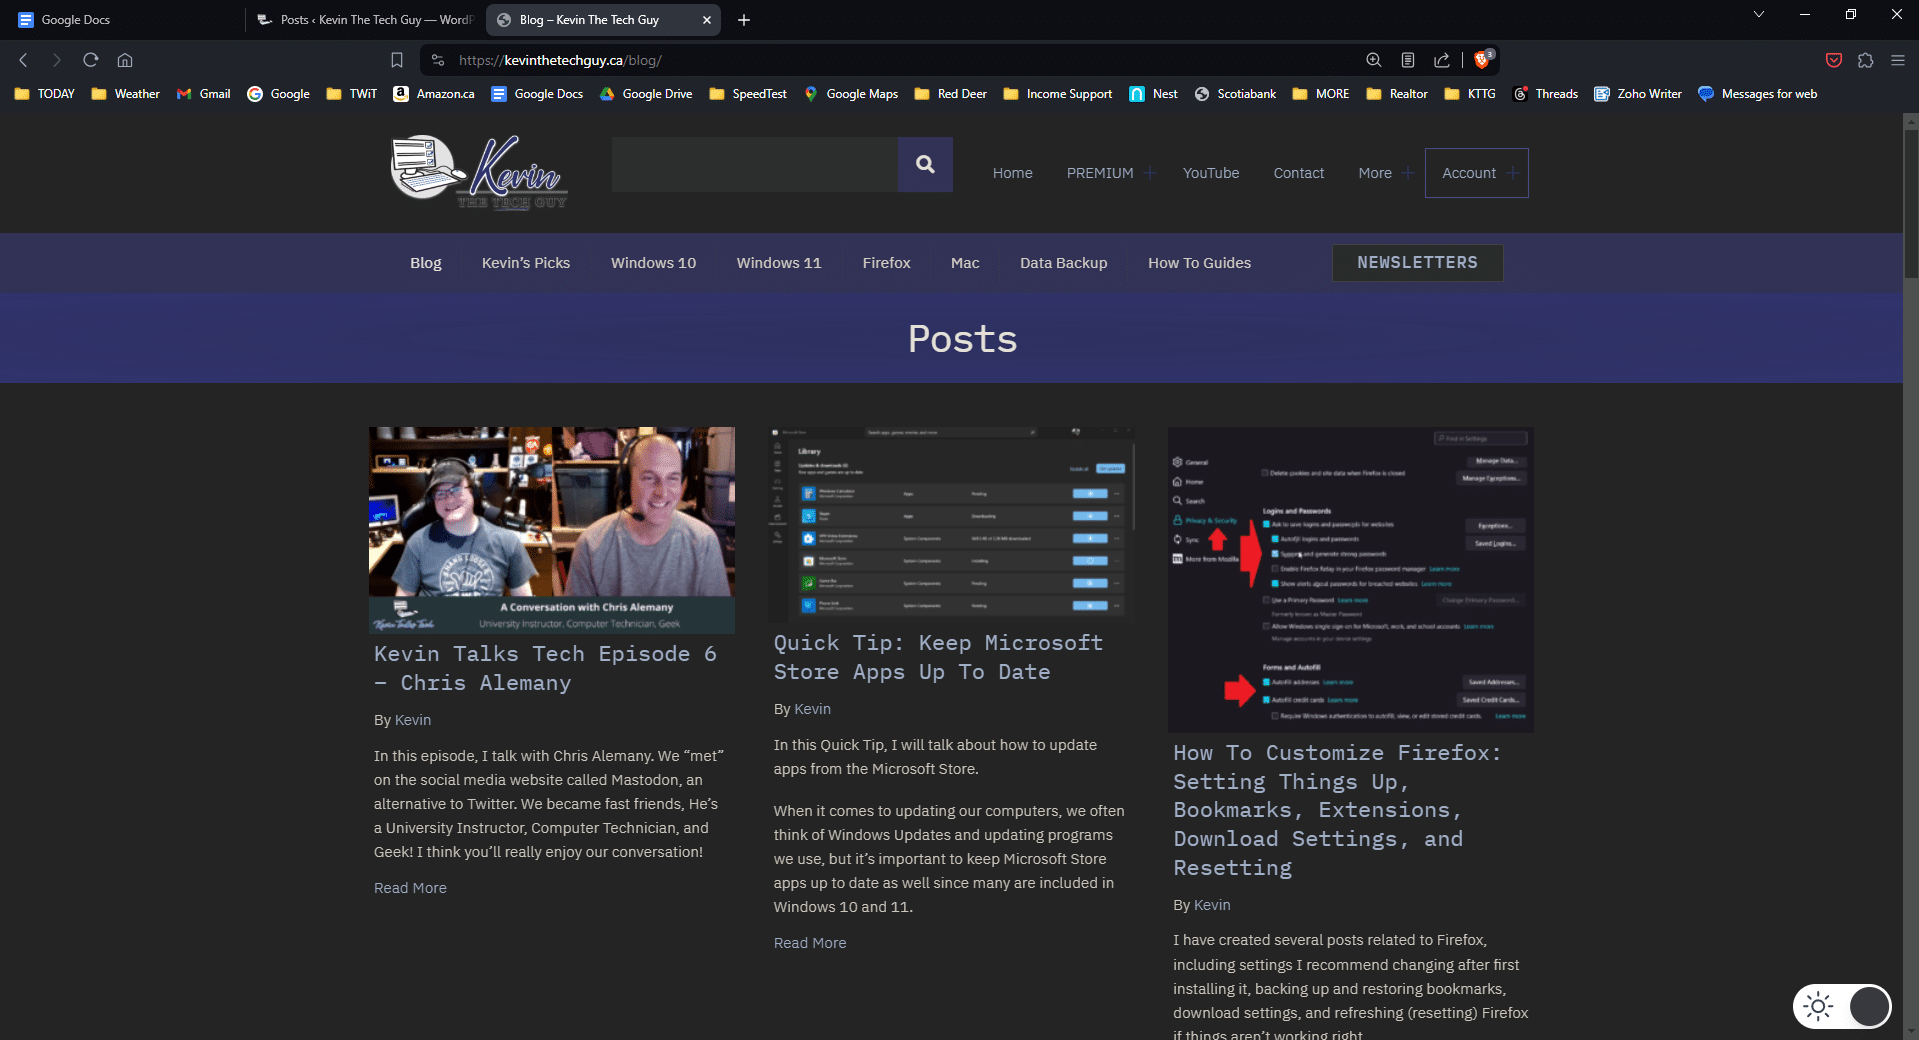Bookmark this page with bookmark icon
The width and height of the screenshot is (1919, 1040).
[397, 60]
